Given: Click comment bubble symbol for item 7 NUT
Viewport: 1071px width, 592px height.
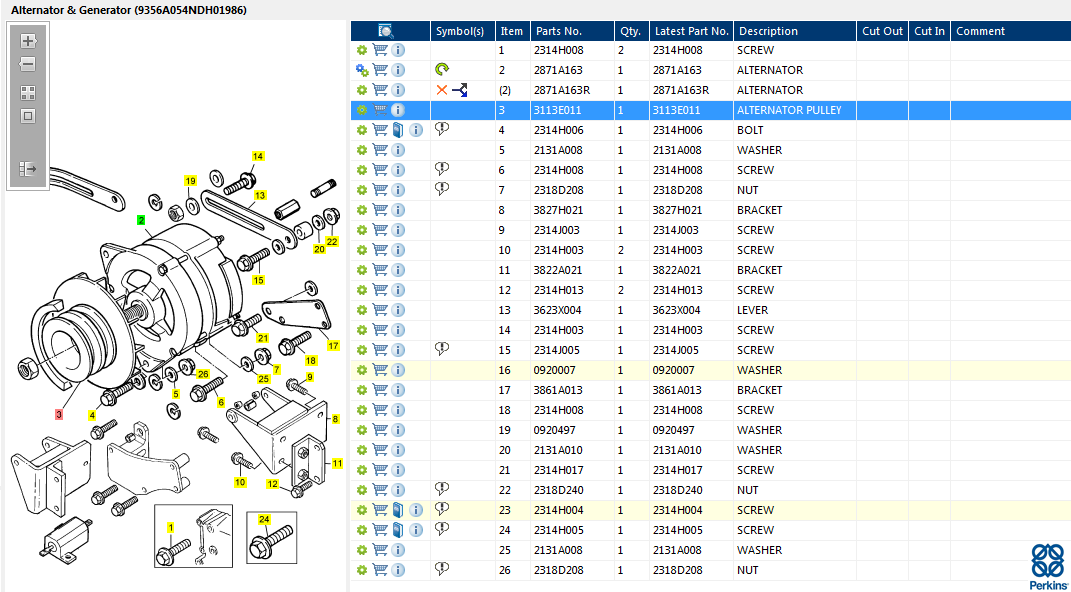Looking at the screenshot, I should tap(442, 189).
